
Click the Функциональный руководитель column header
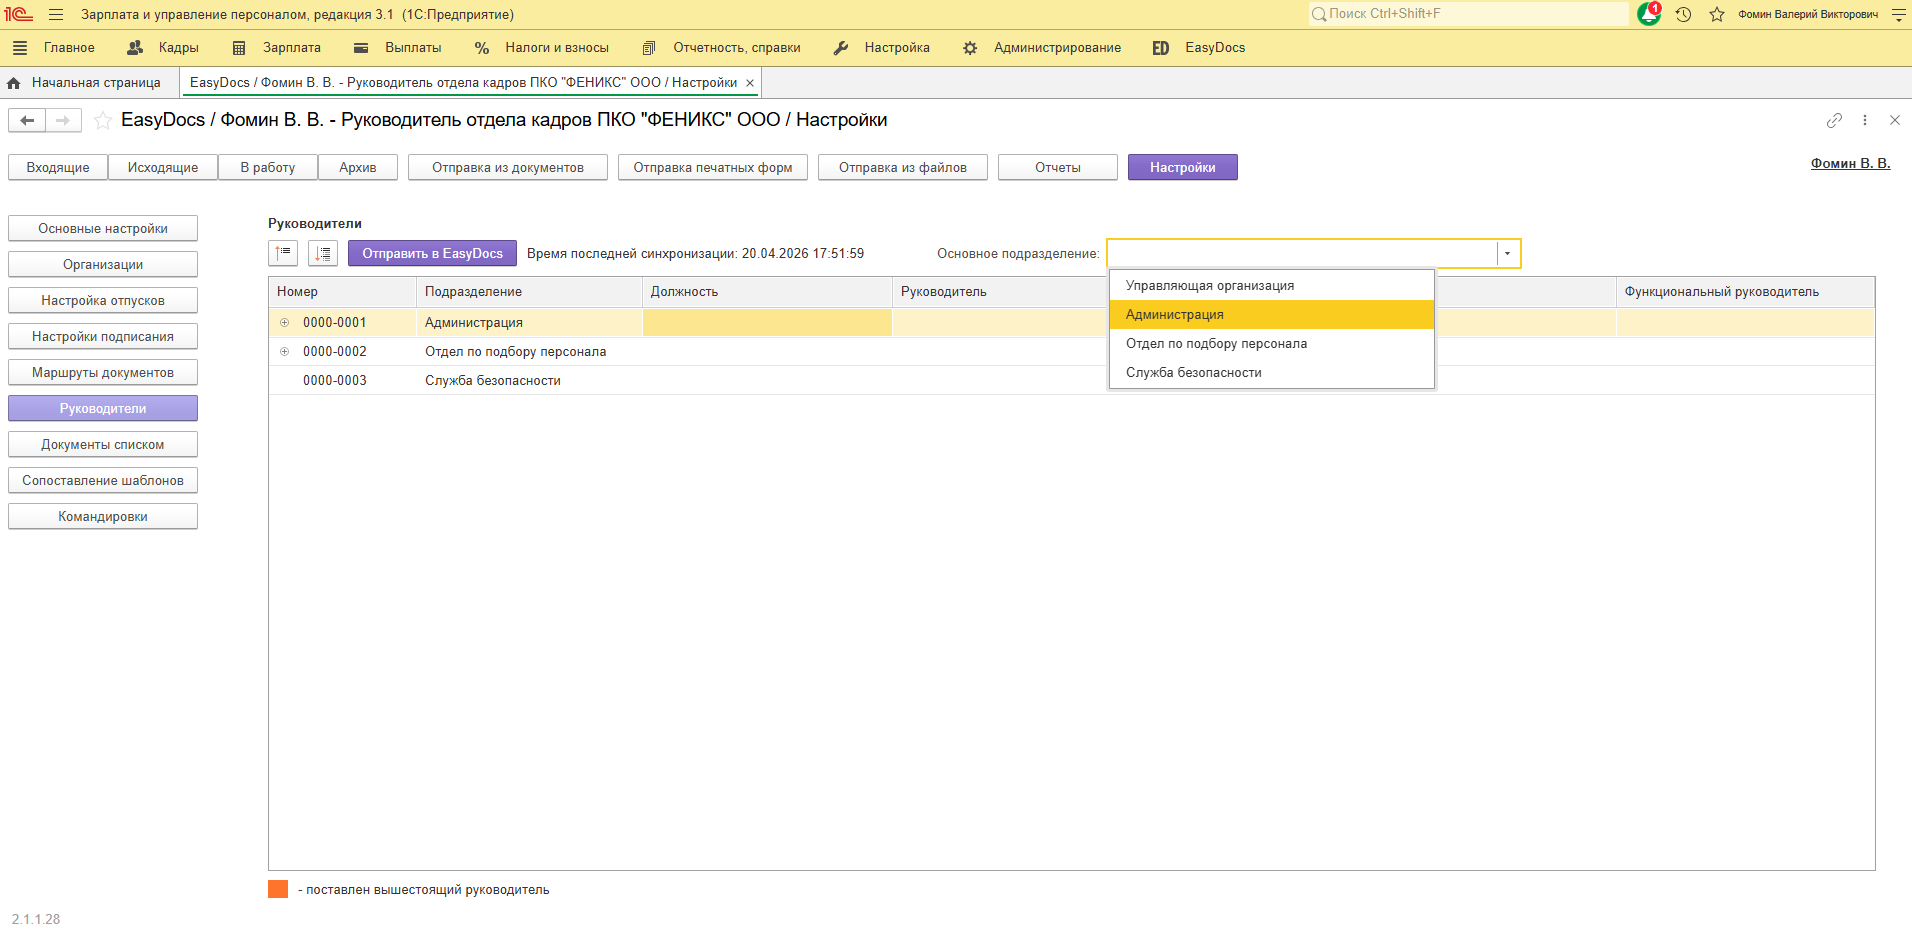click(x=1745, y=292)
